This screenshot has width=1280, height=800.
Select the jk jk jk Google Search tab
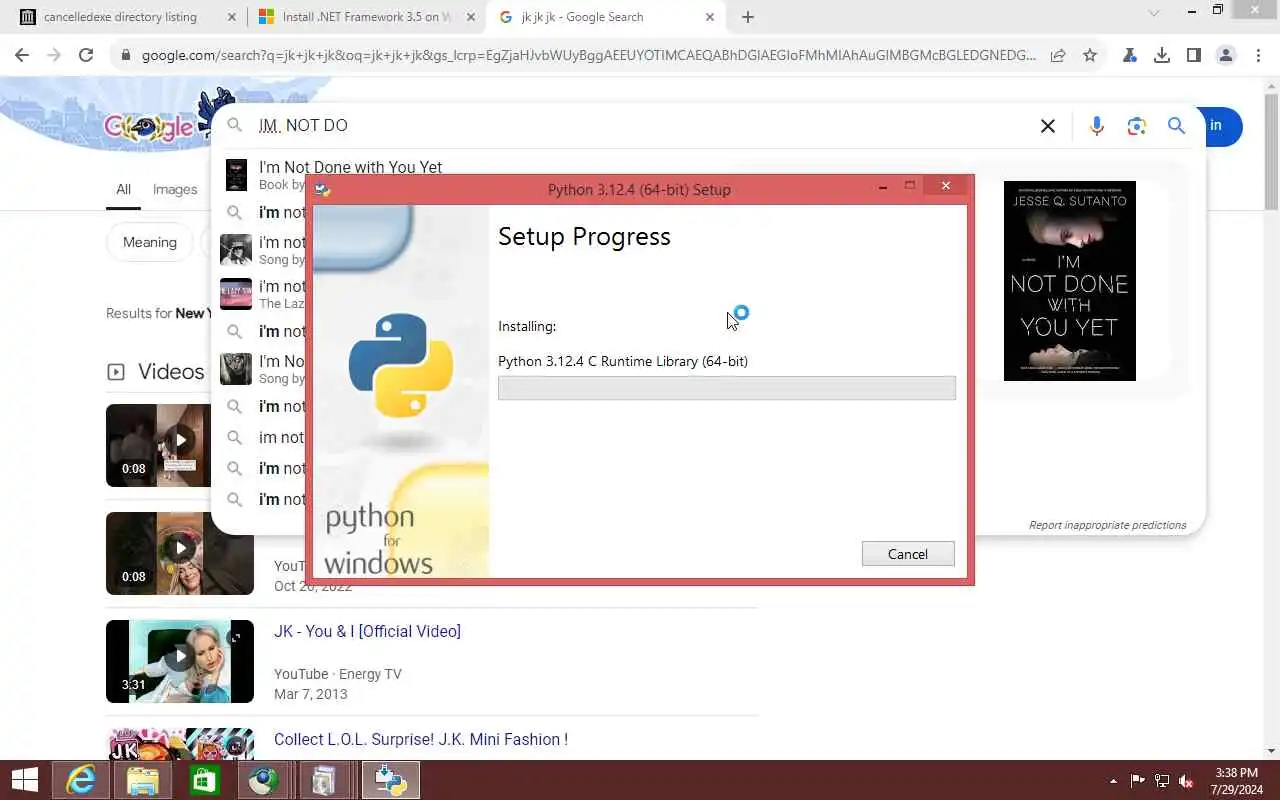[x=607, y=17]
